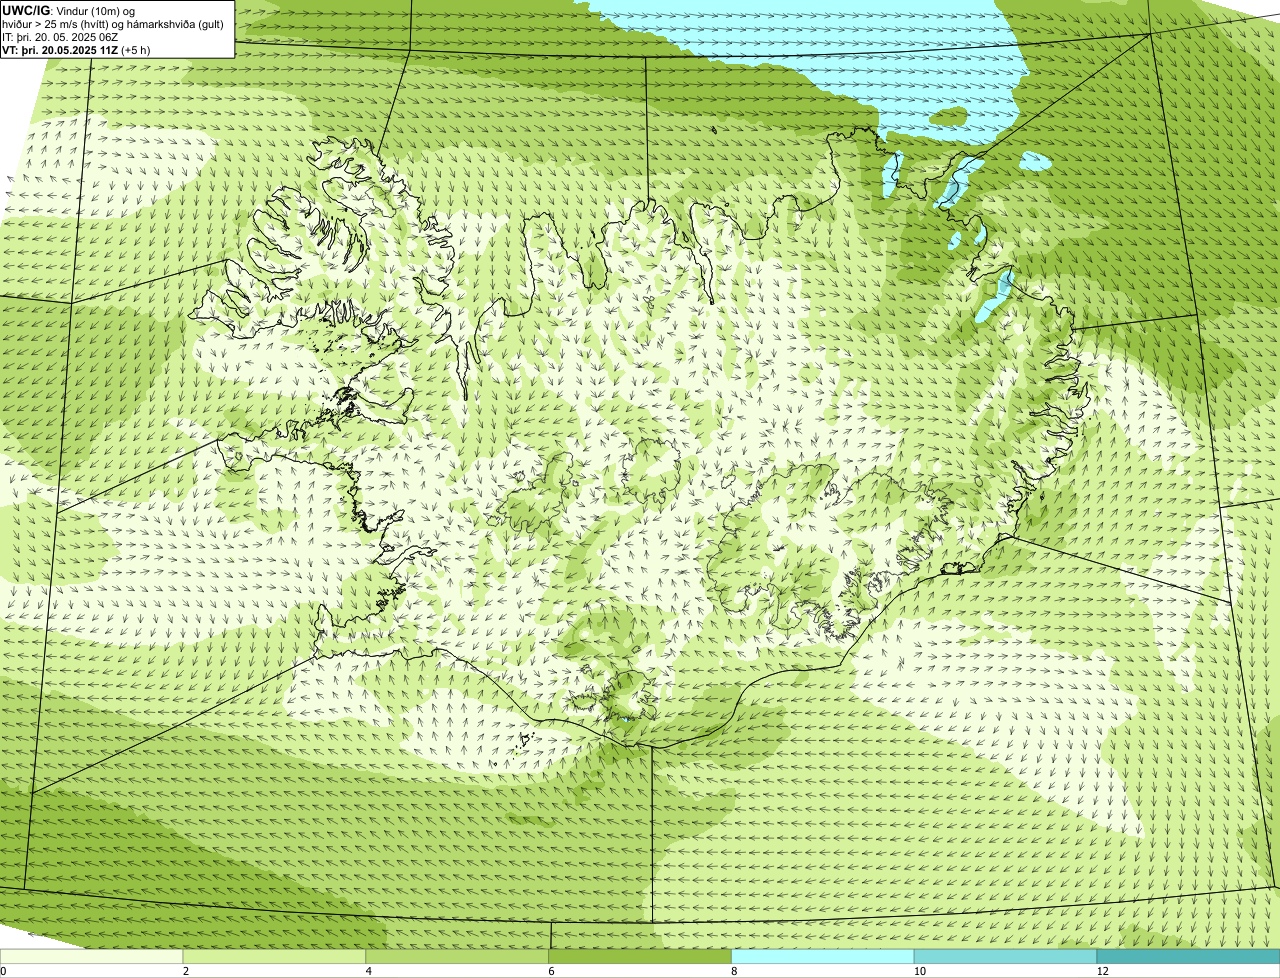Click the '10' label on the color scale
The image size is (1280, 978).
[919, 971]
